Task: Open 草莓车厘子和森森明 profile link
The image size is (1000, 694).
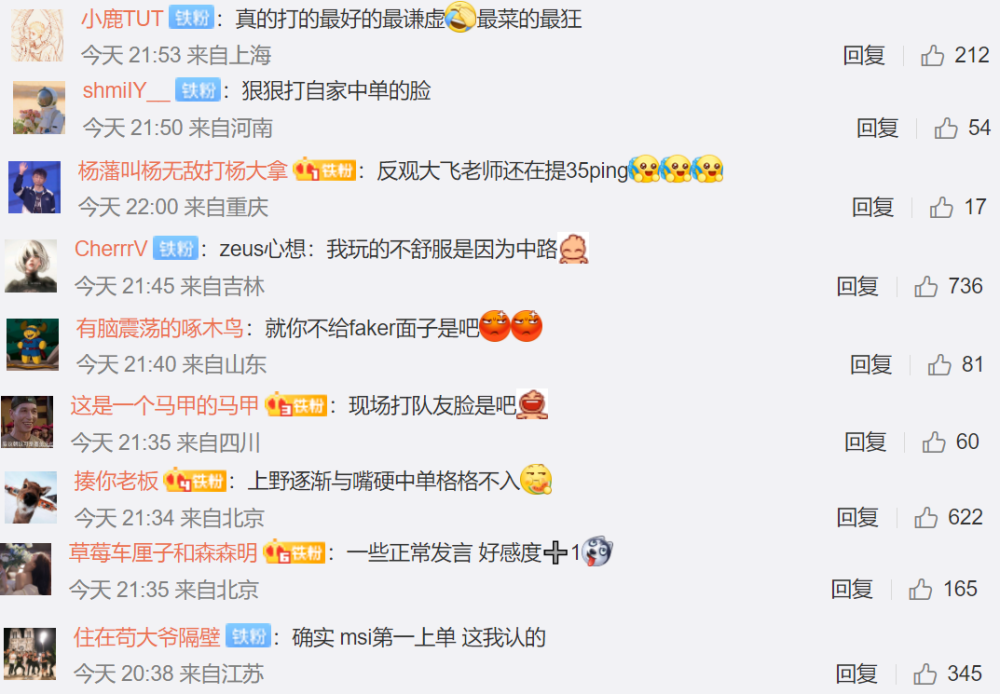Action: [x=163, y=552]
